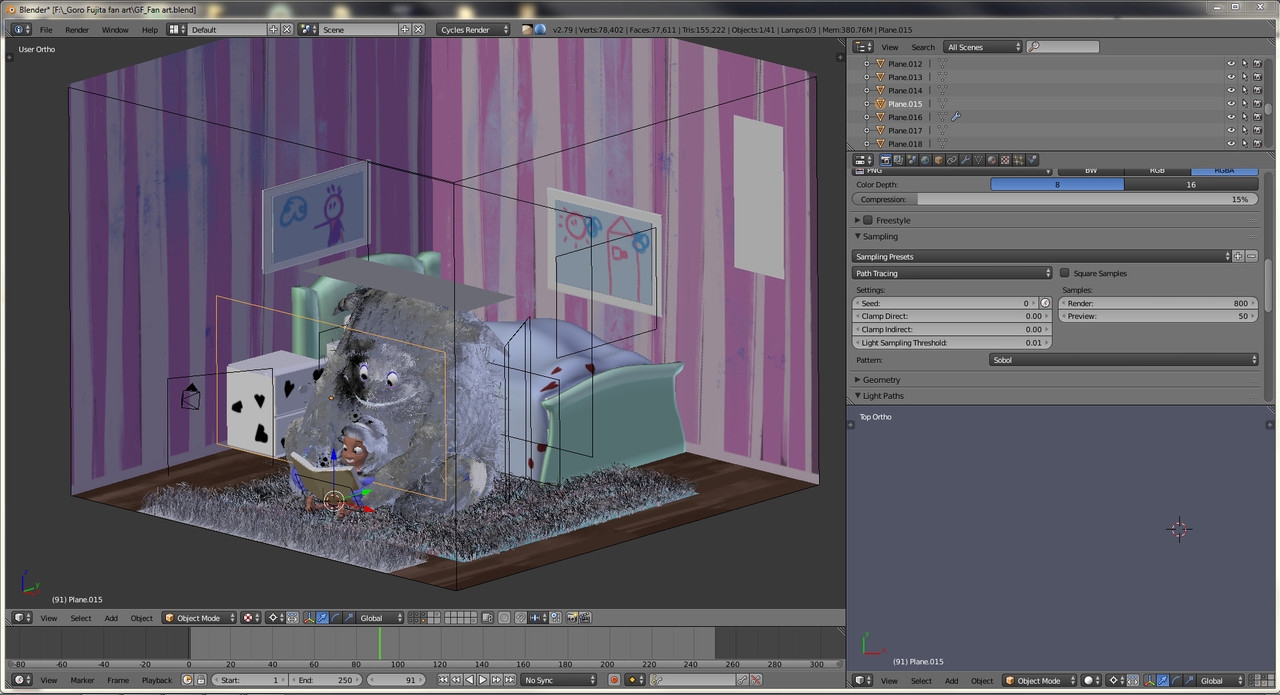Viewport: 1280px width, 695px height.
Task: Open the Cycles Render engine dropdown
Action: (474, 30)
